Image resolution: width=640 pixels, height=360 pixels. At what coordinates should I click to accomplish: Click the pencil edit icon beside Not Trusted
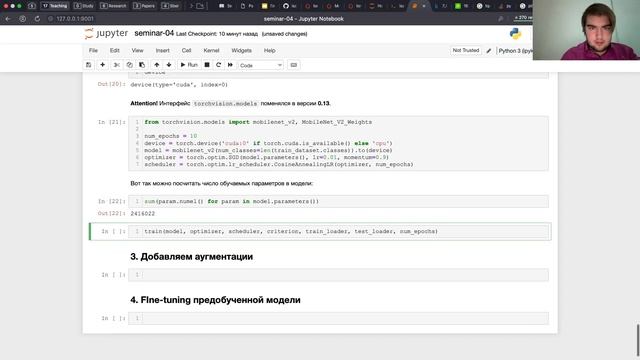pyautogui.click(x=489, y=51)
